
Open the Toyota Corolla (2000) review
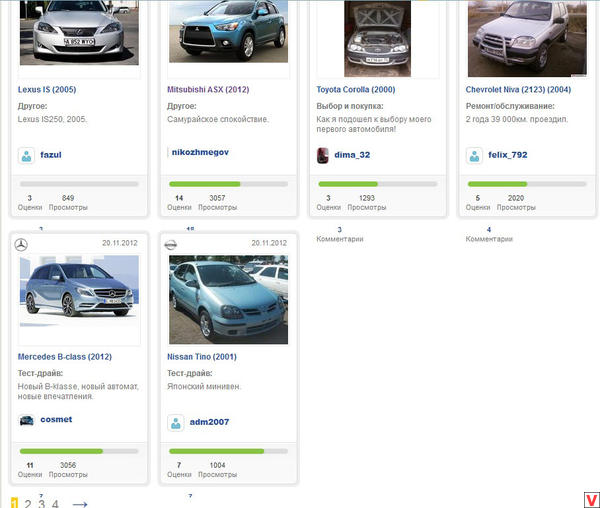(x=356, y=90)
